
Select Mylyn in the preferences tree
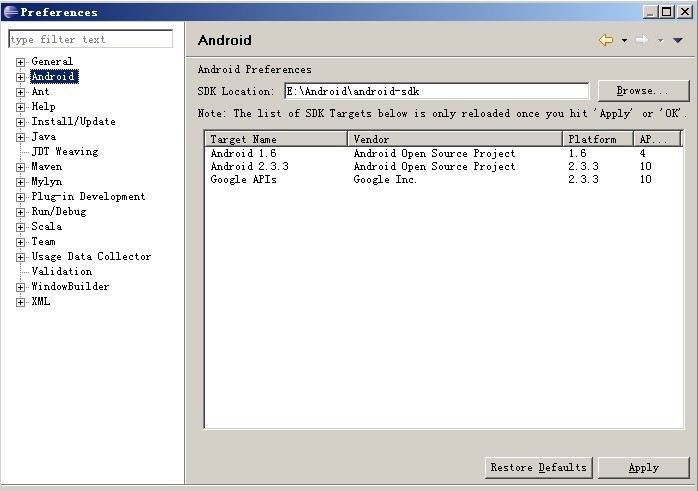(47, 182)
